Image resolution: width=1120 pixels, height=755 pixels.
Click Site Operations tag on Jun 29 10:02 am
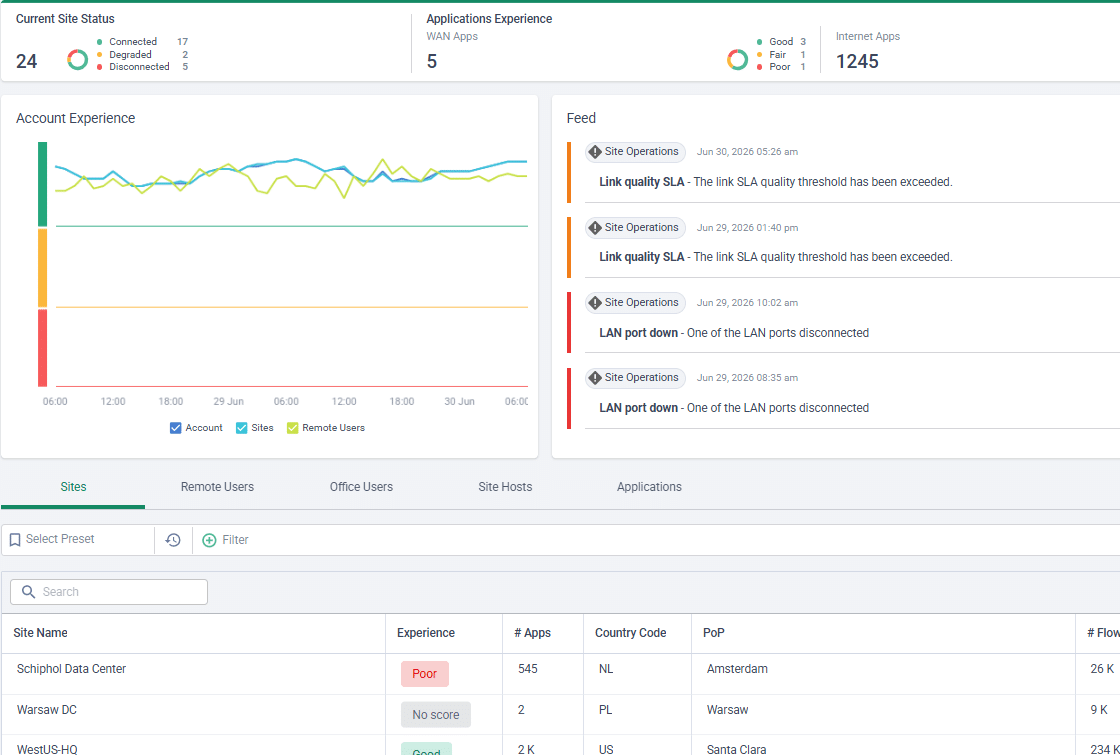[635, 303]
